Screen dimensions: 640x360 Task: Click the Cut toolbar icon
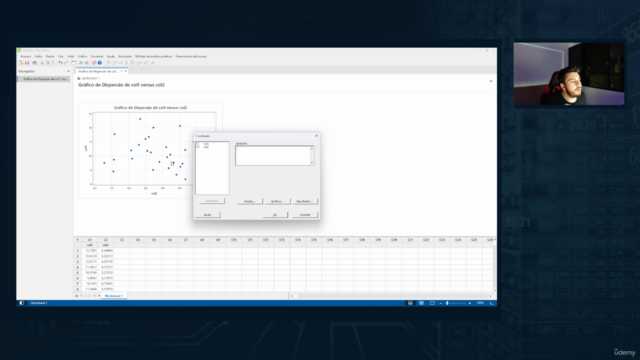[42, 63]
